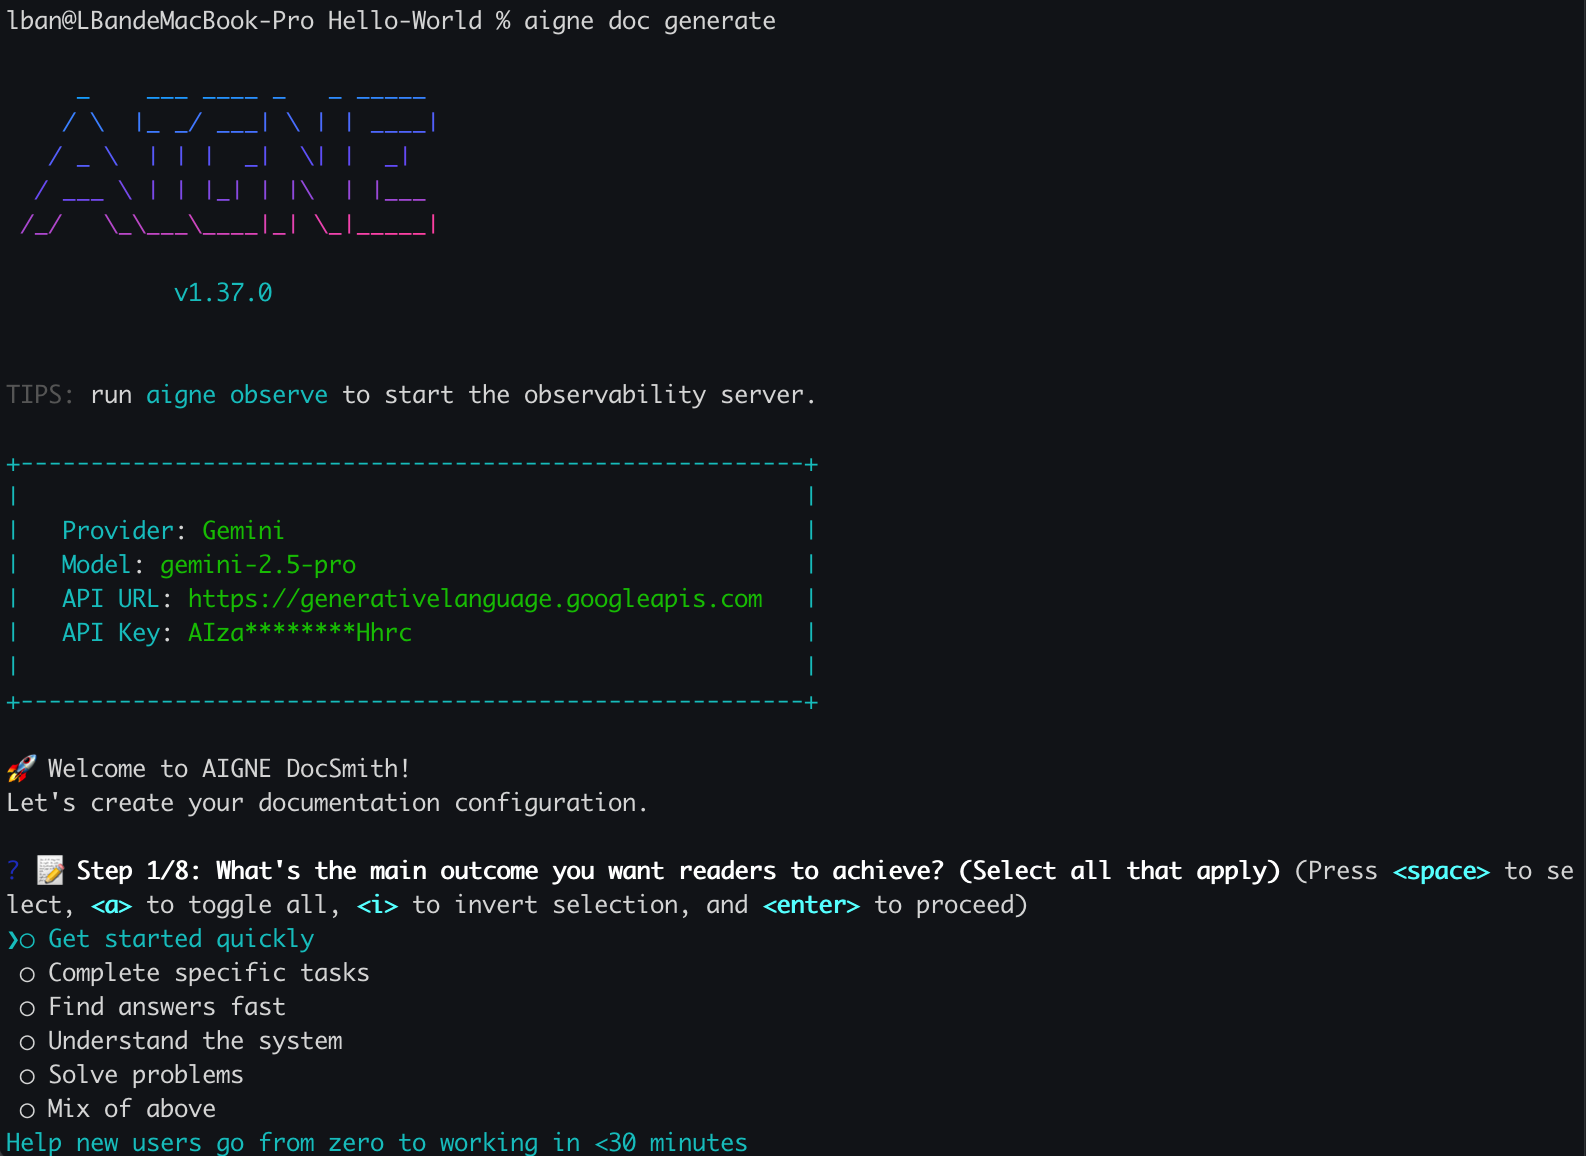Click the Gemini provider value
The width and height of the screenshot is (1586, 1156).
(x=243, y=531)
